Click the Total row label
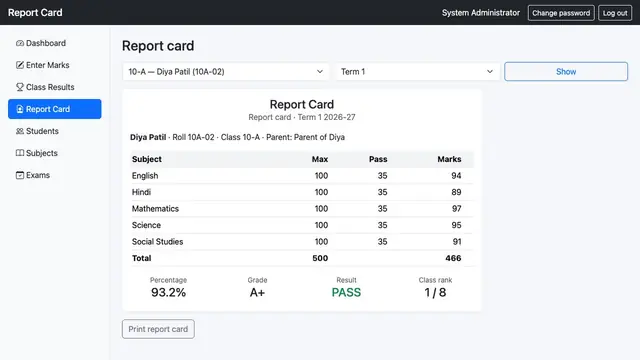 coord(141,258)
